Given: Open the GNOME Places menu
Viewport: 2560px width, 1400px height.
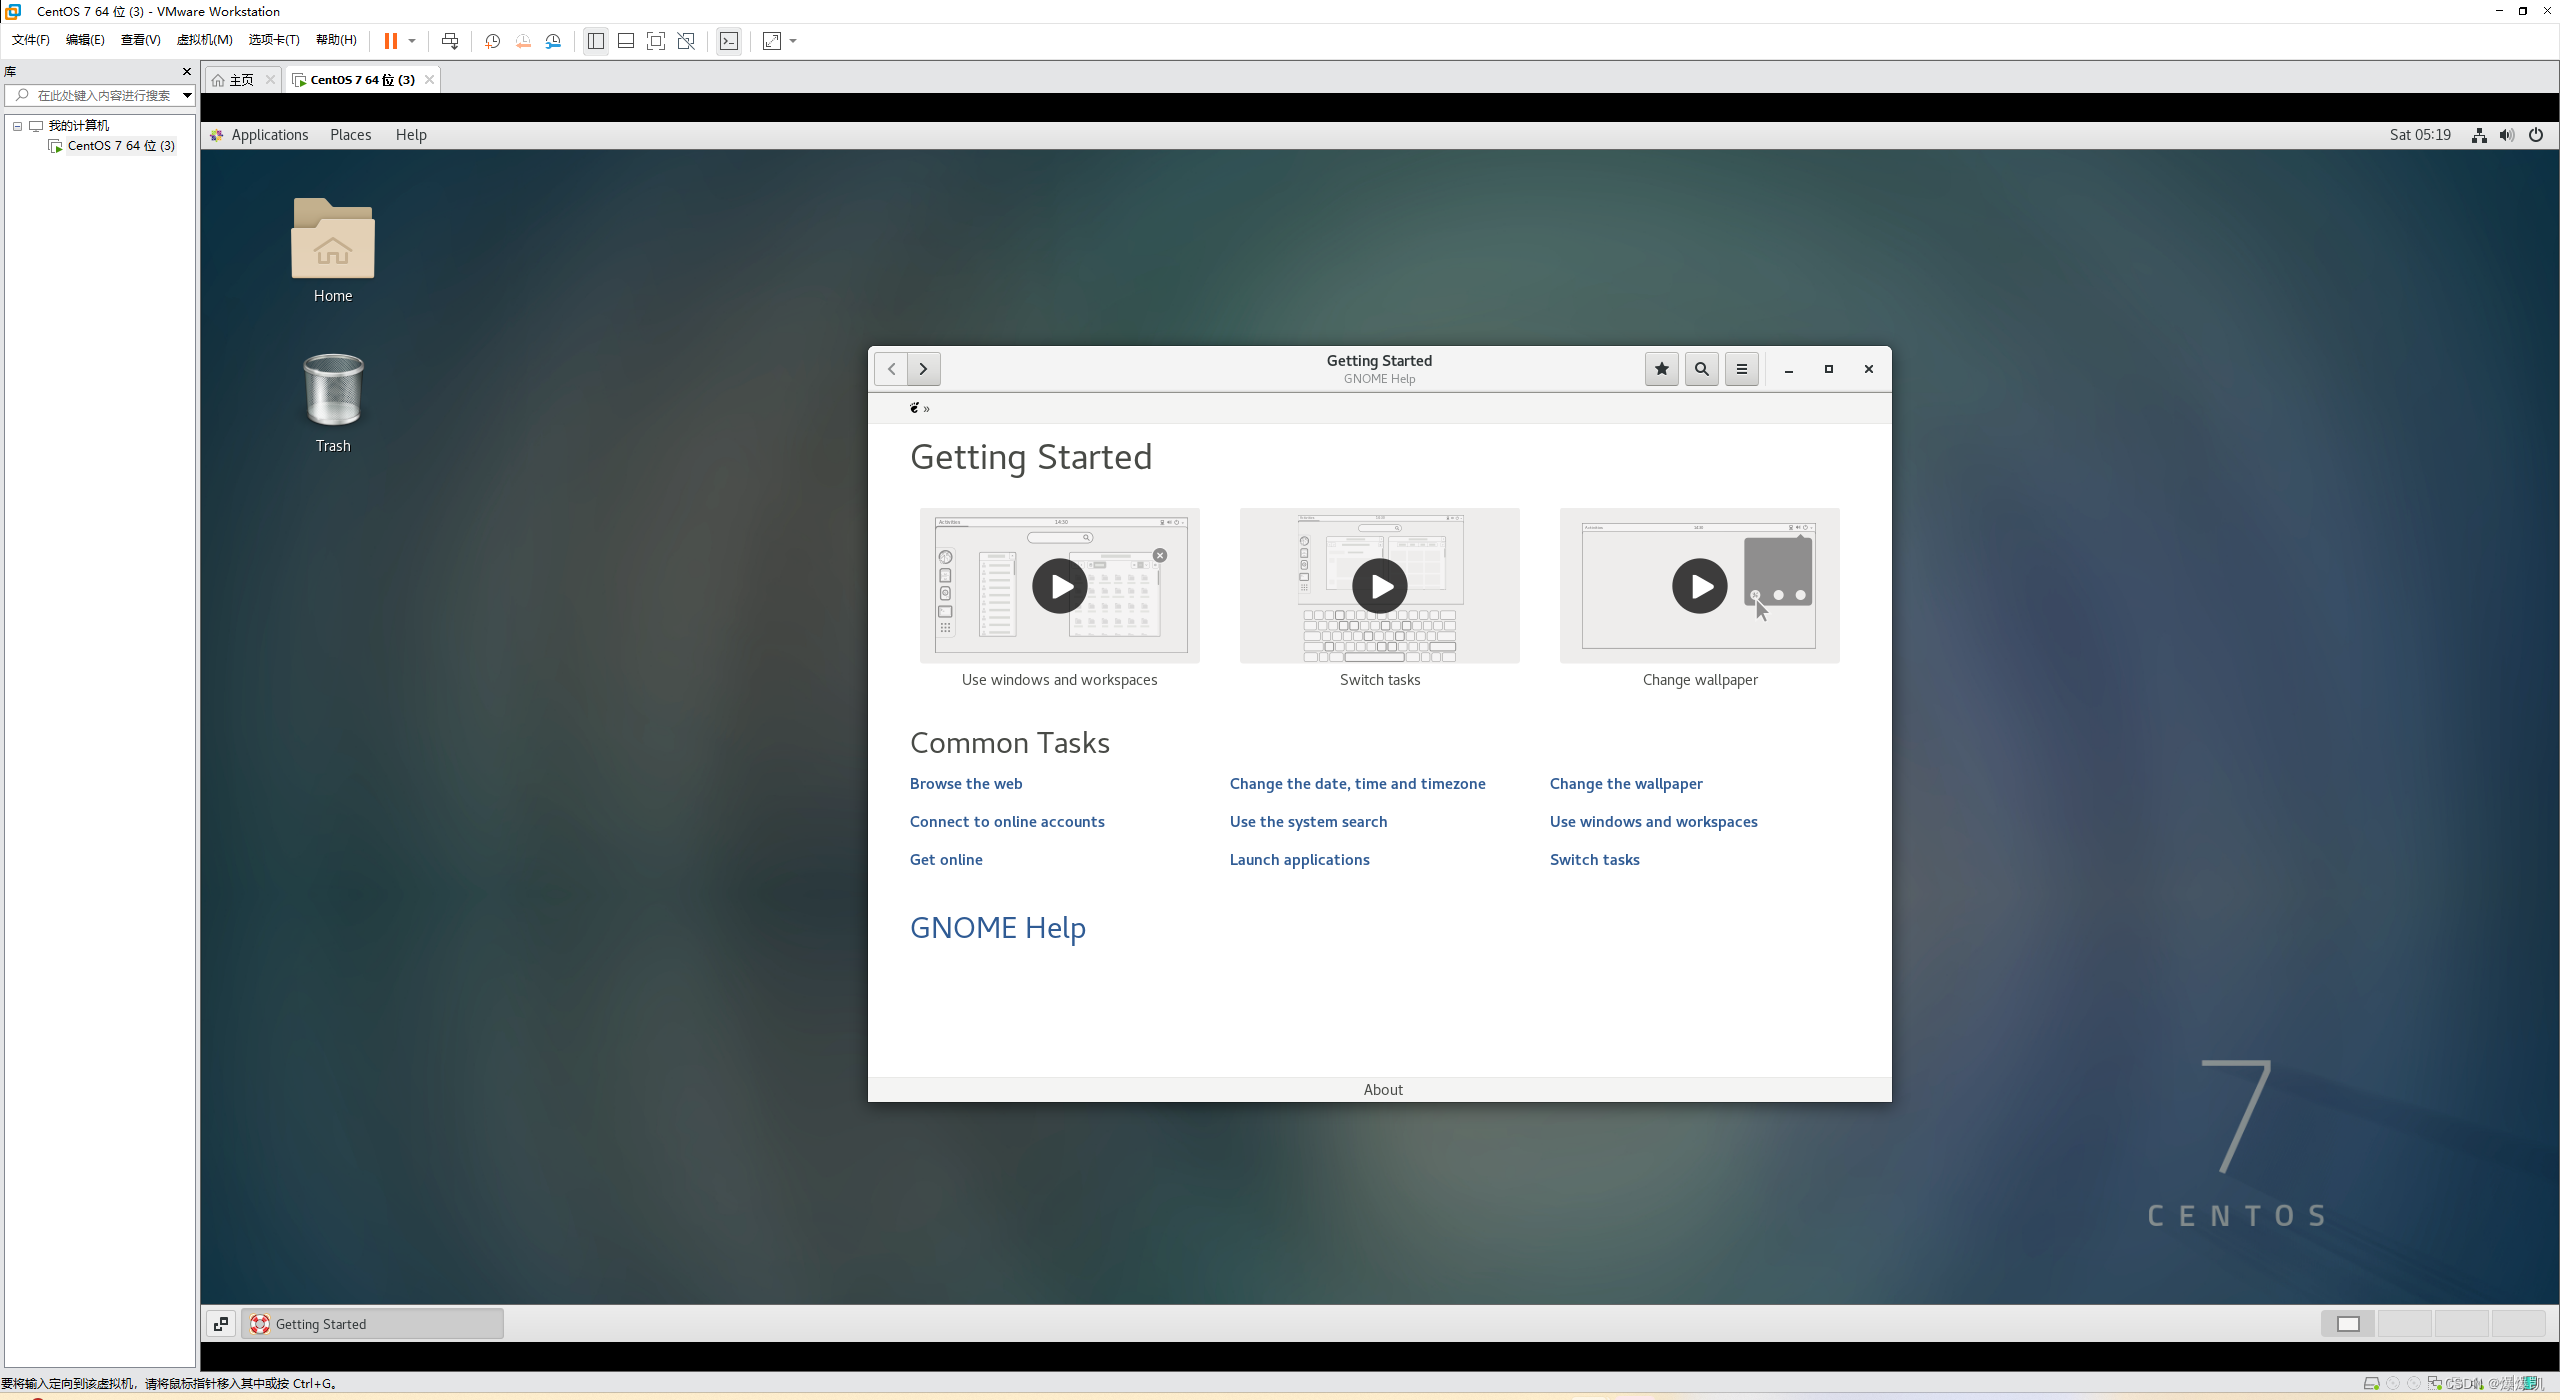Looking at the screenshot, I should point(351,135).
